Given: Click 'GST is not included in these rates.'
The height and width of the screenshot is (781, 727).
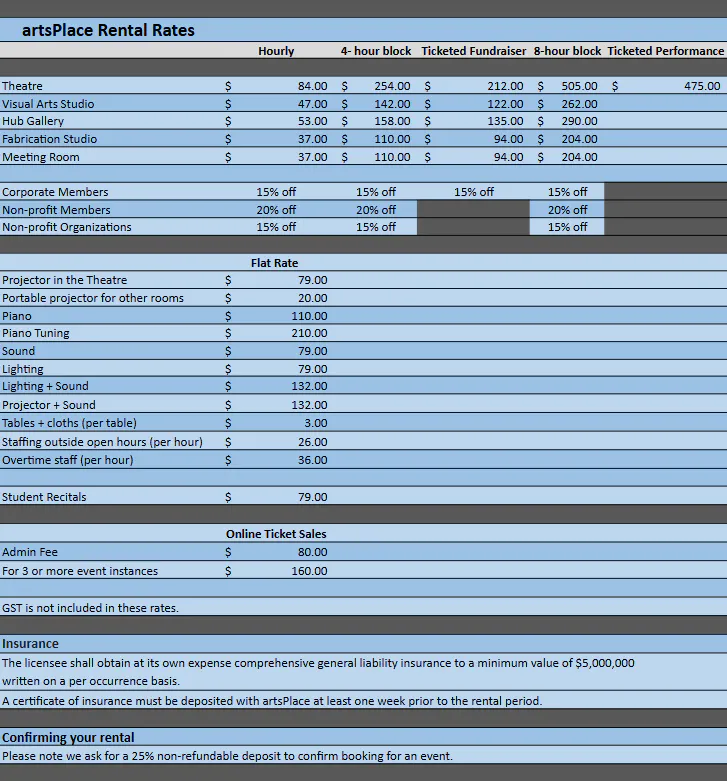Looking at the screenshot, I should pyautogui.click(x=90, y=608).
